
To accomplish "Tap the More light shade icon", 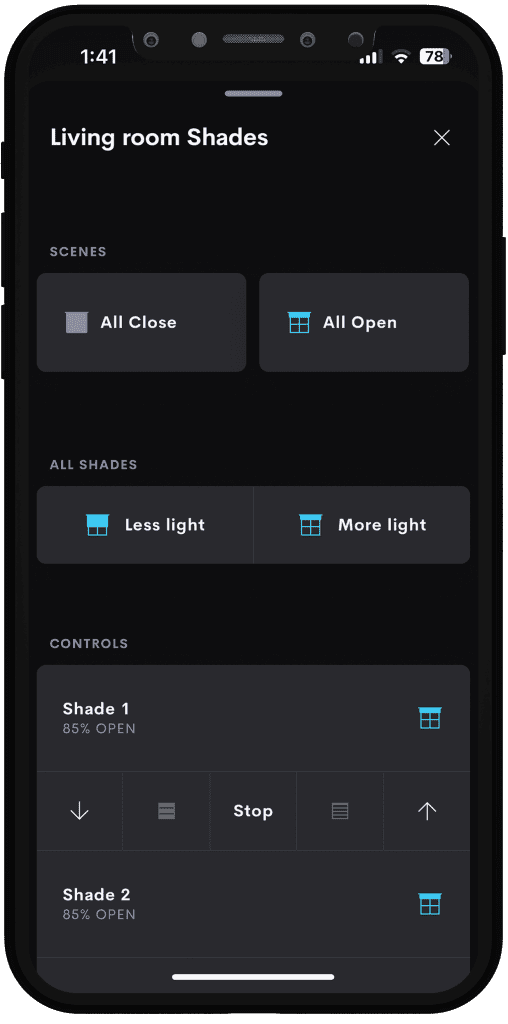I will (x=310, y=525).
